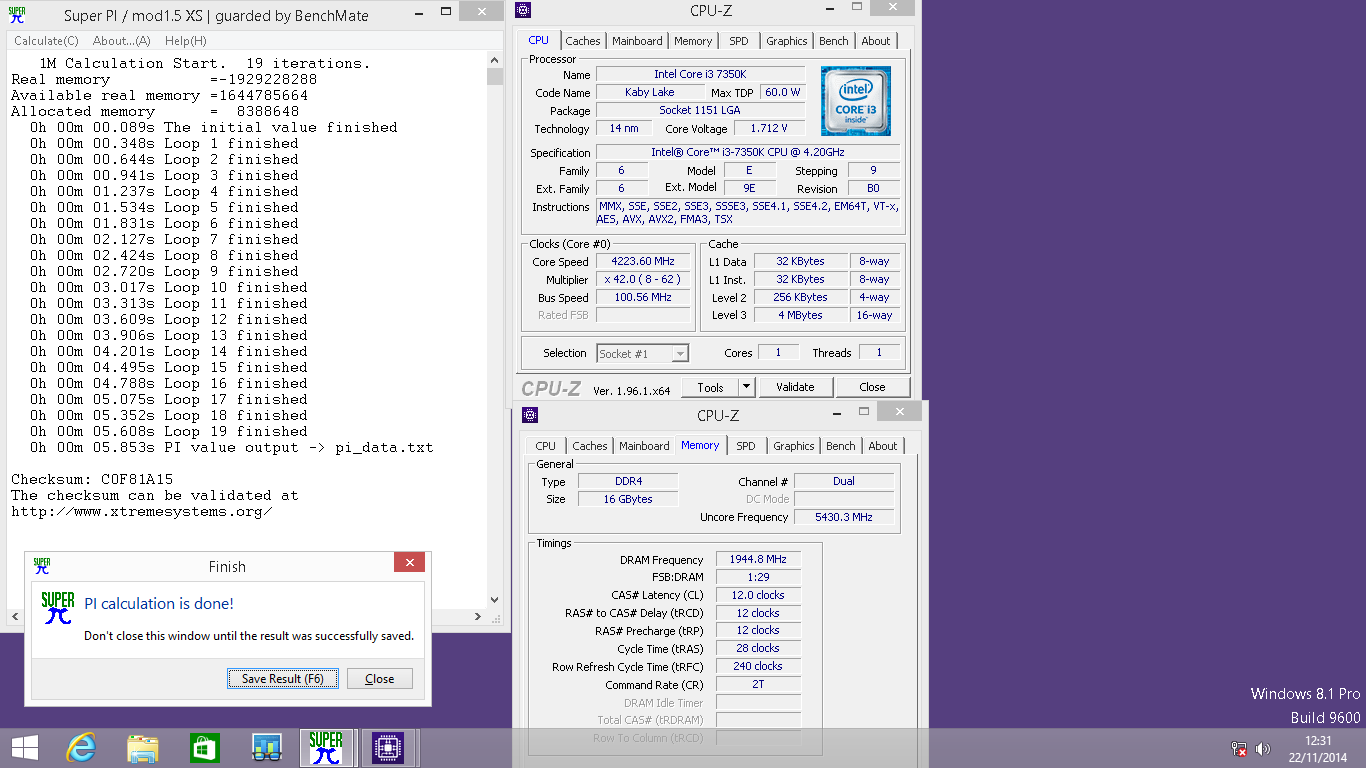Switch to Super PI via its taskbar icon
1366x768 pixels.
point(326,748)
